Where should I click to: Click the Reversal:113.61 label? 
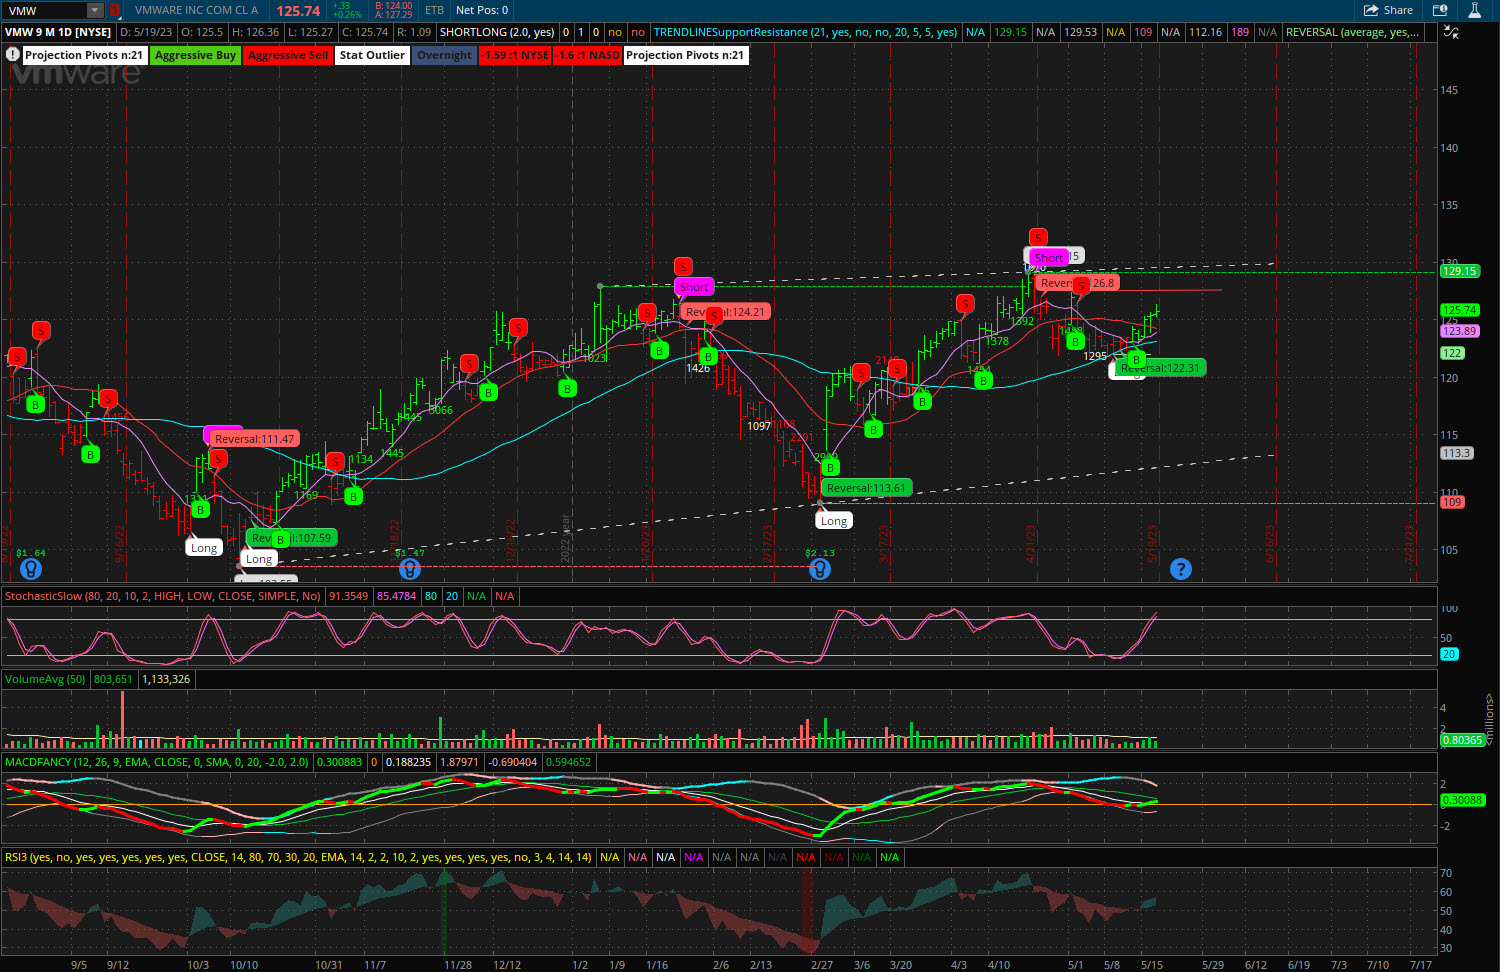click(866, 488)
